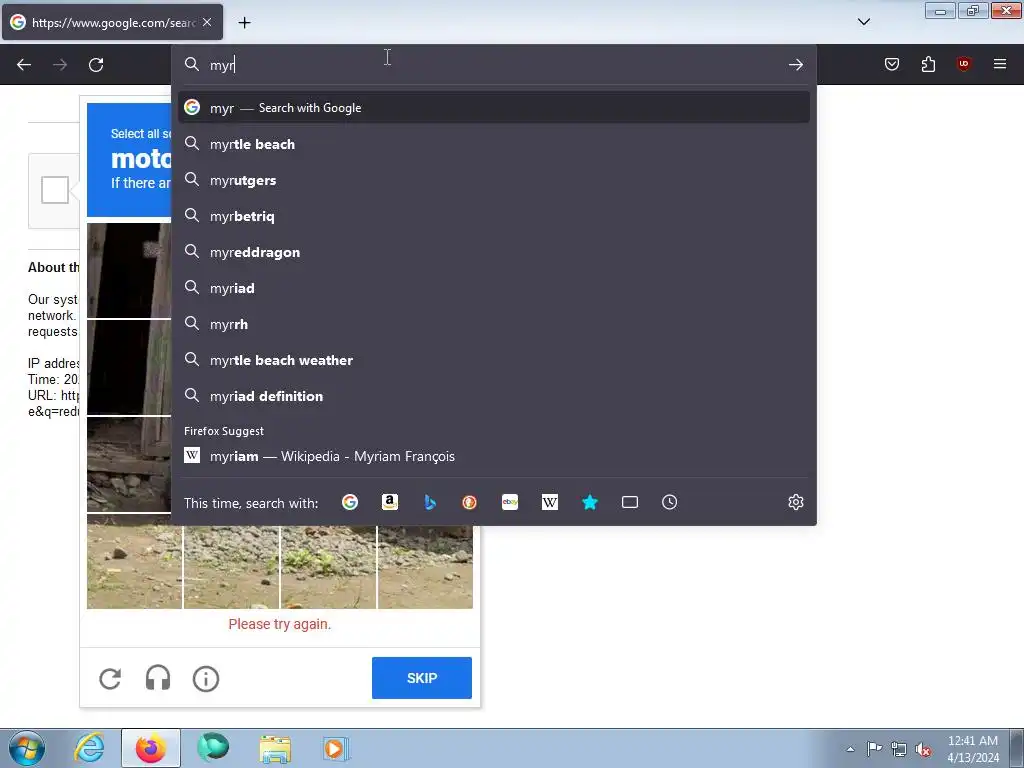The height and width of the screenshot is (768, 1024).
Task: Search this time with Amazon
Action: click(390, 502)
